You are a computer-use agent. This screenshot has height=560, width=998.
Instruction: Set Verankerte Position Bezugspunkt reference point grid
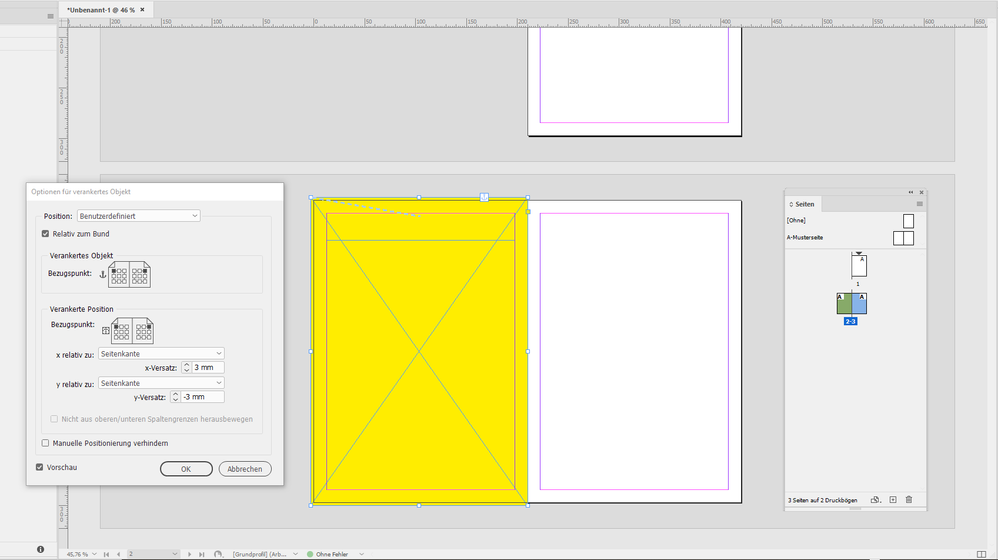point(132,331)
